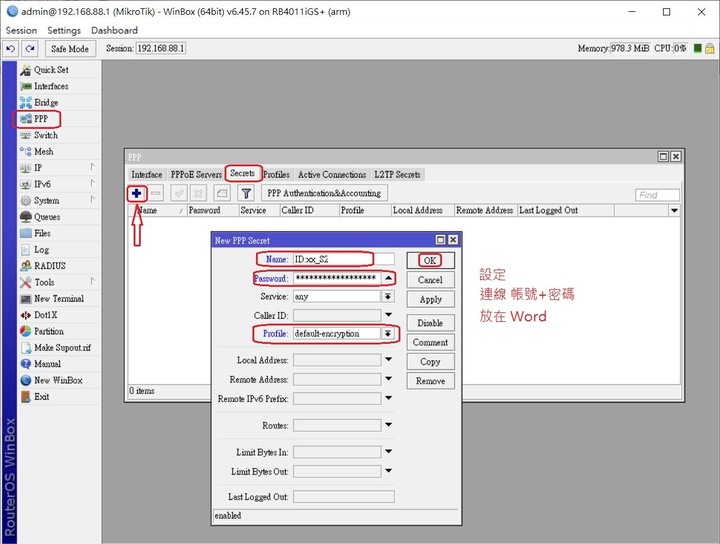Screen dimensions: 720x544
Task: Expand the Remote Address field arrow
Action: [x=388, y=379]
